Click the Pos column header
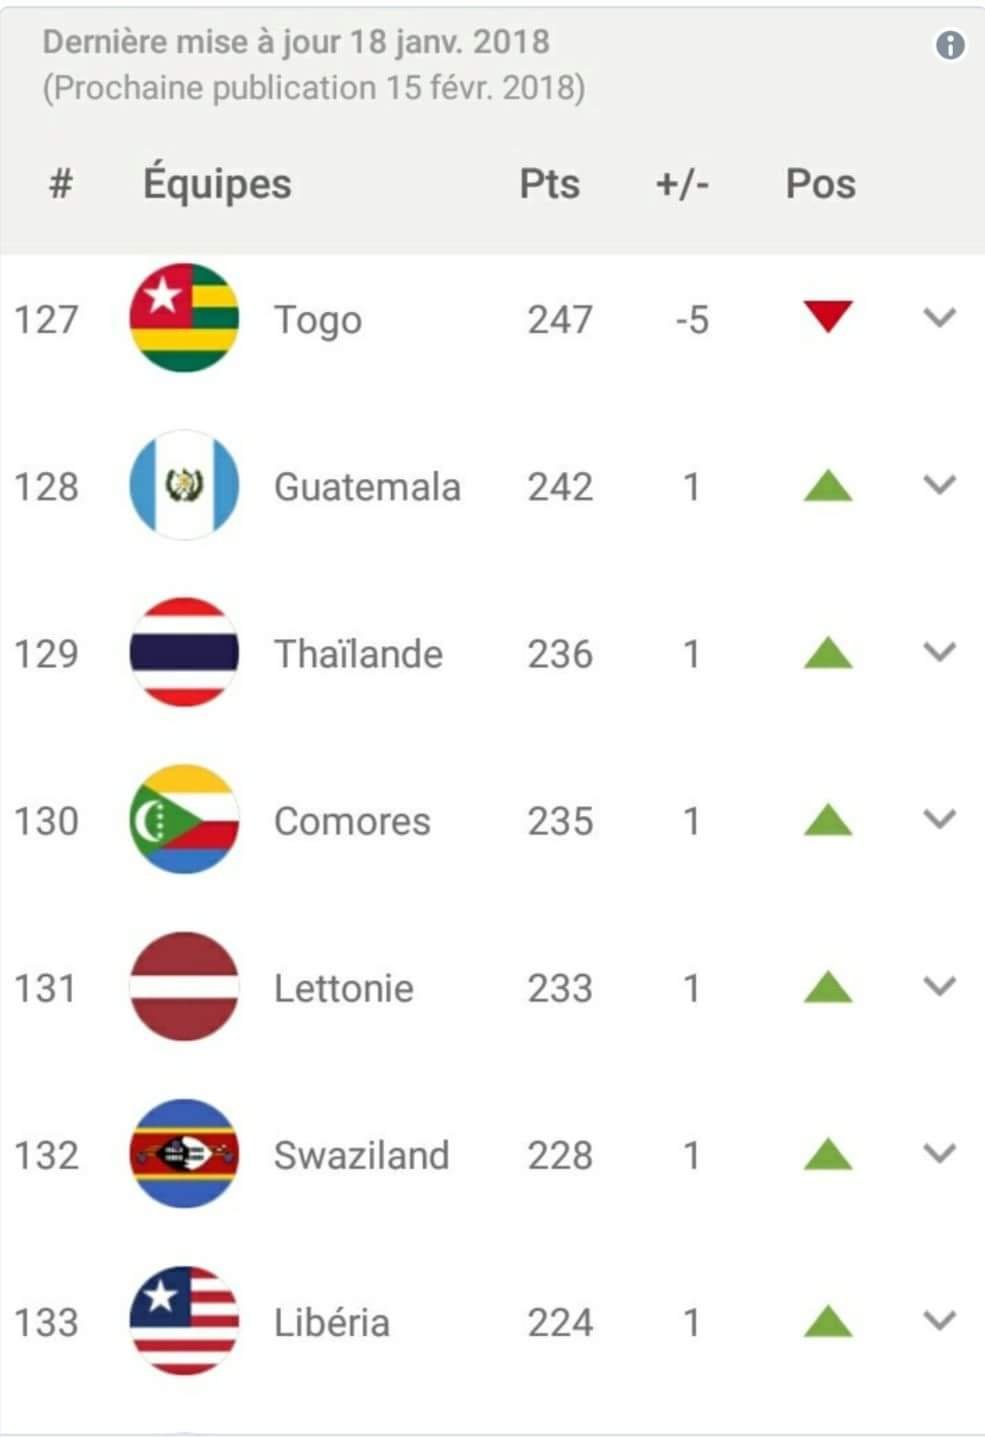The width and height of the screenshot is (985, 1438). coord(820,184)
